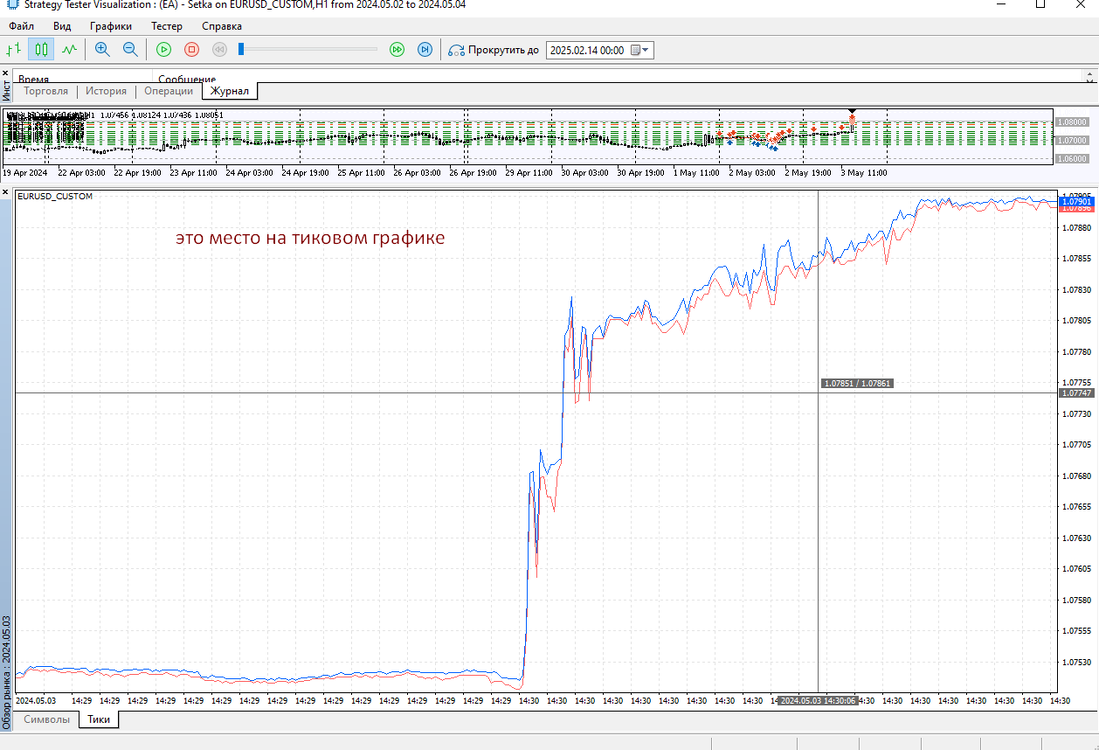Click the '26 Apr 03:00' overview axis label
Screen dimensions: 1099x750
417,172
